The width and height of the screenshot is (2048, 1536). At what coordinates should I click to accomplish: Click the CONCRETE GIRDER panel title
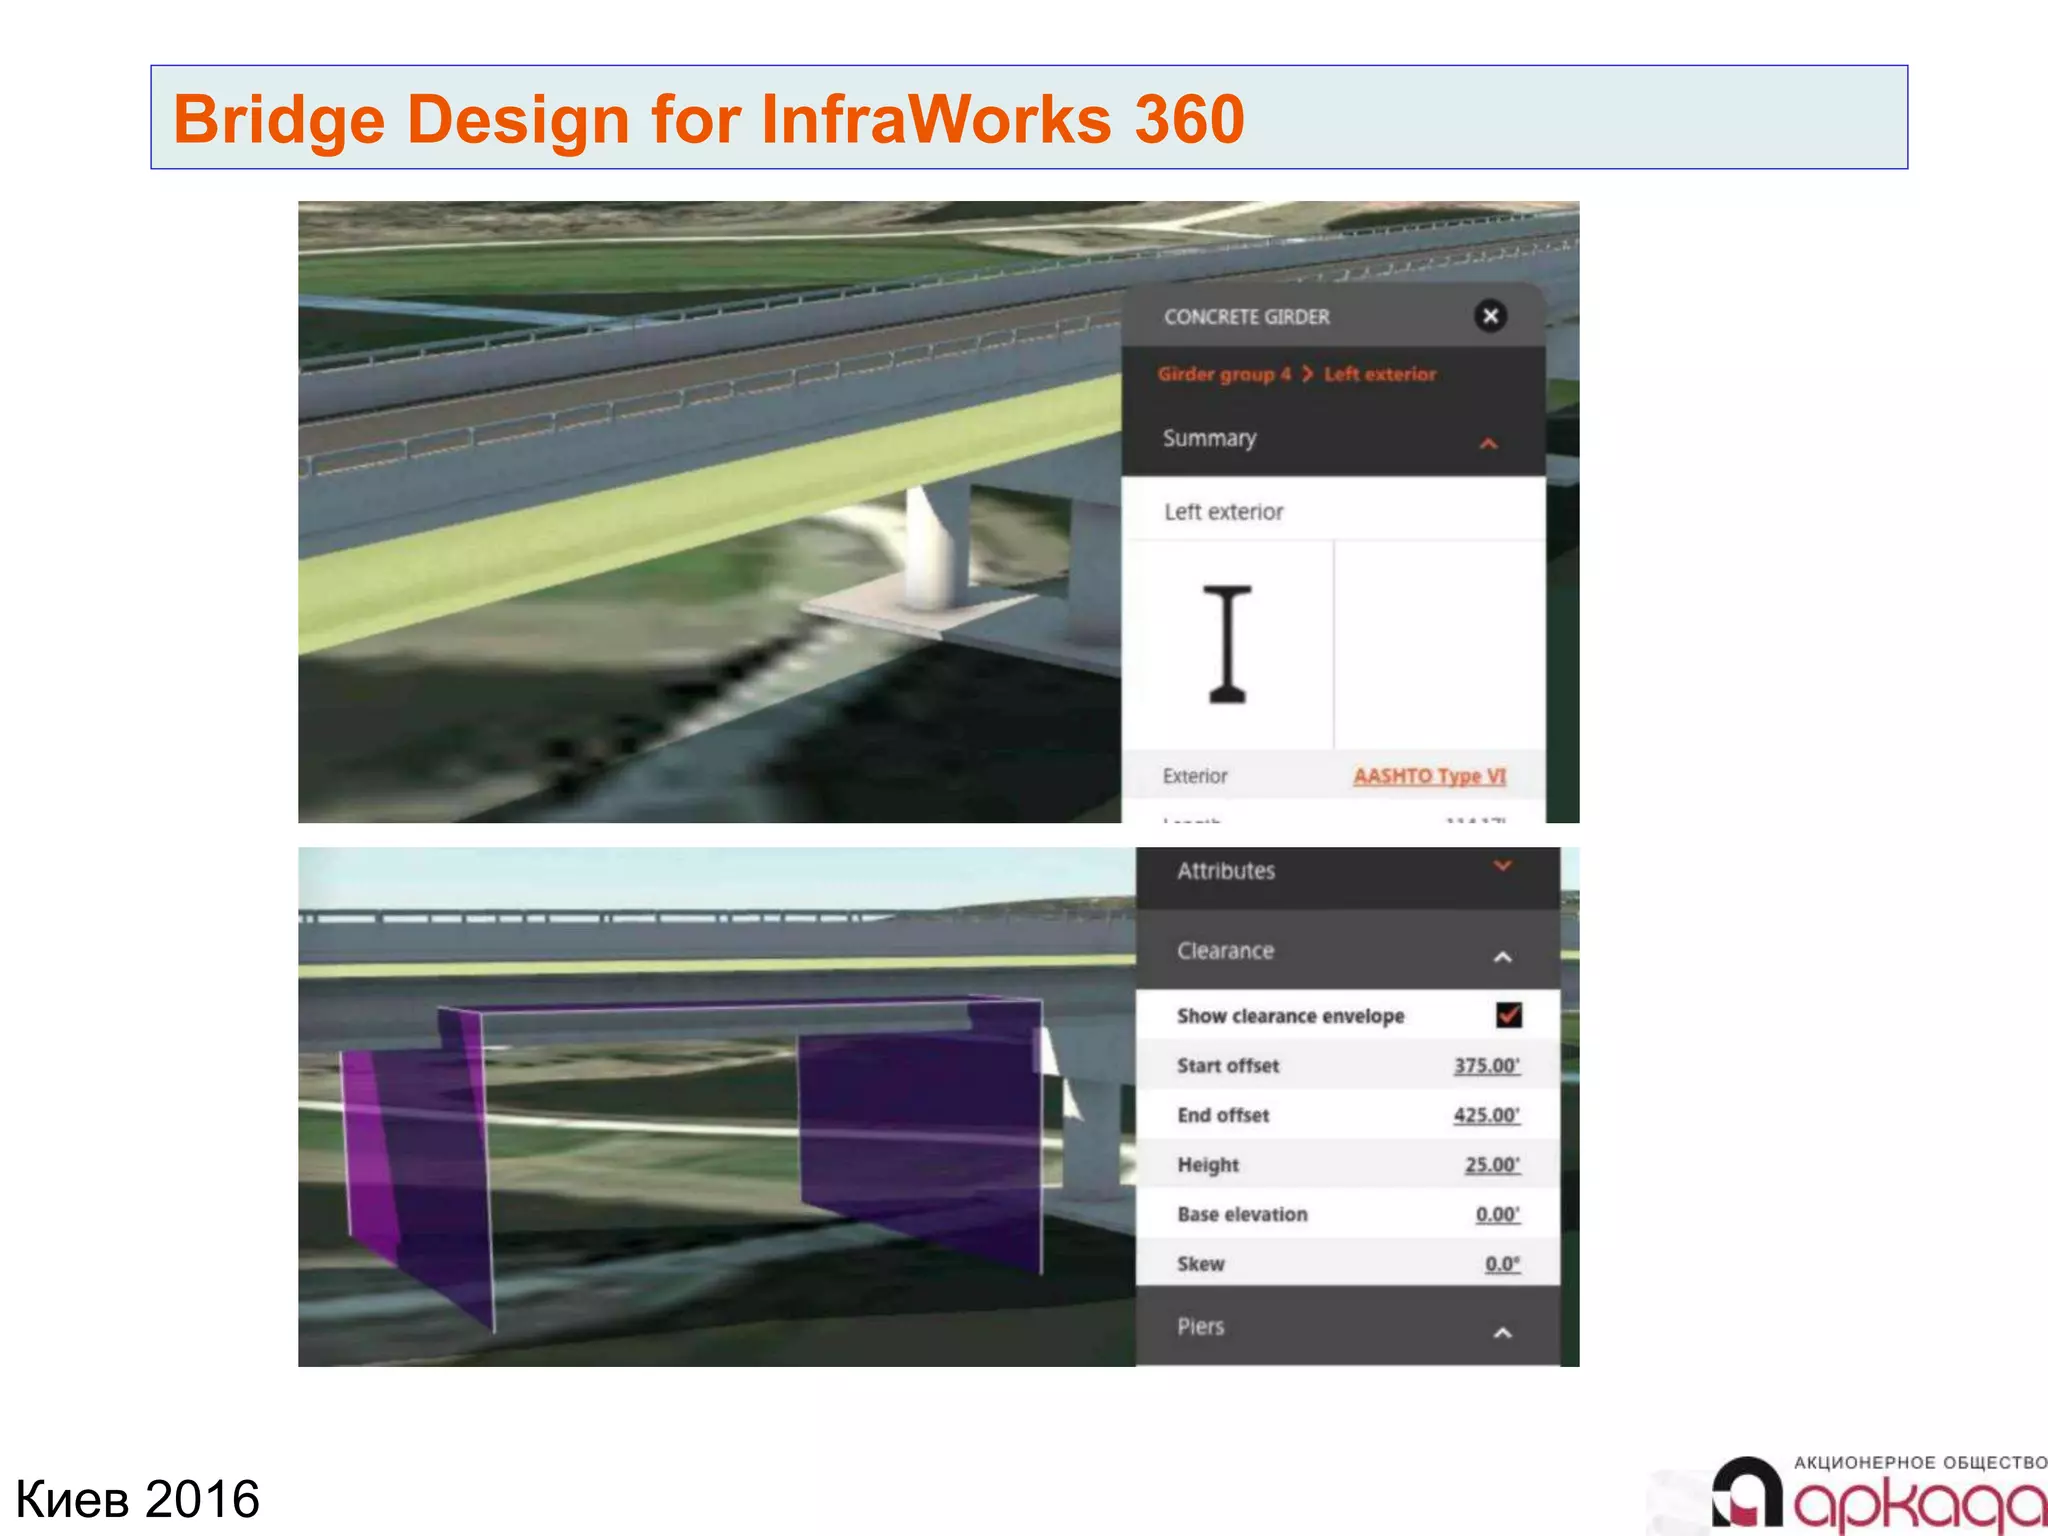pos(1246,317)
